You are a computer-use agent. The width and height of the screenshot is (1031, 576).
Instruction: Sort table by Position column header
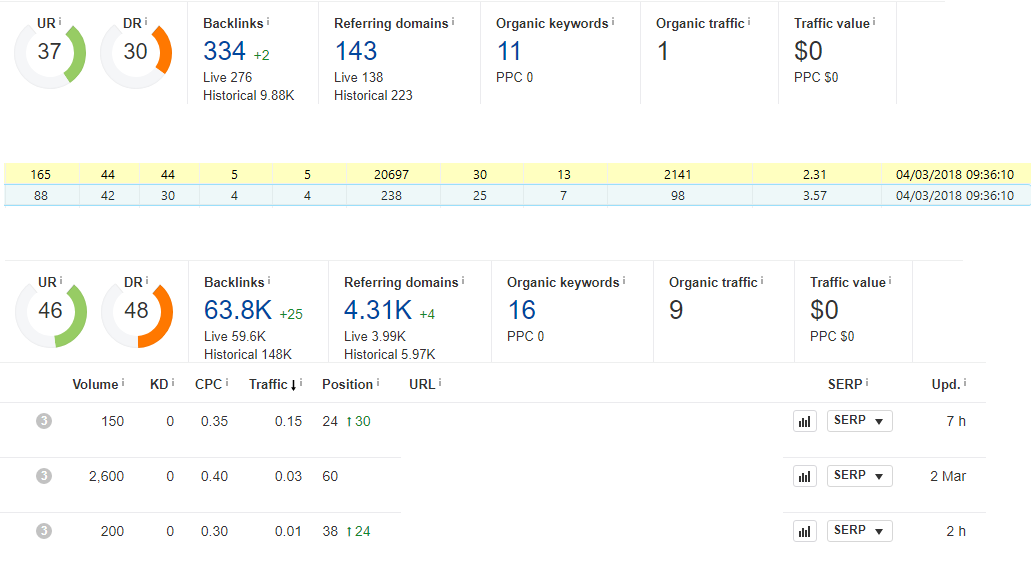tap(347, 385)
